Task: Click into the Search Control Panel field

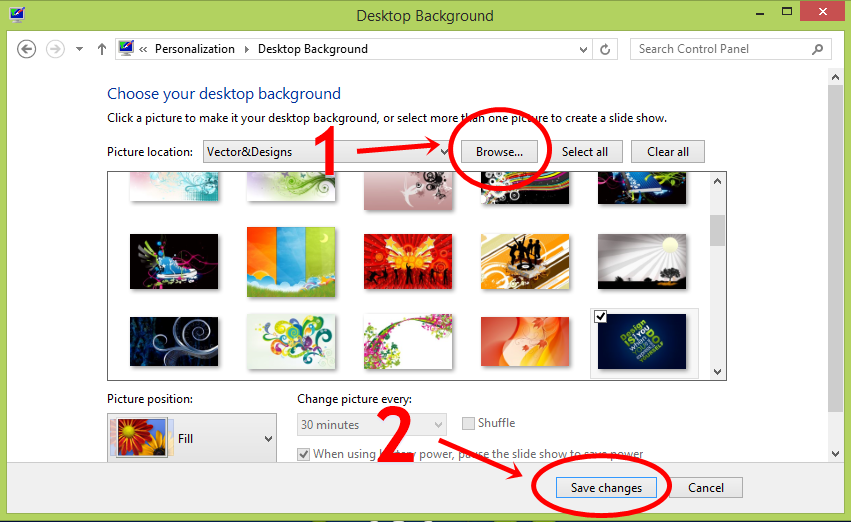Action: (x=731, y=49)
